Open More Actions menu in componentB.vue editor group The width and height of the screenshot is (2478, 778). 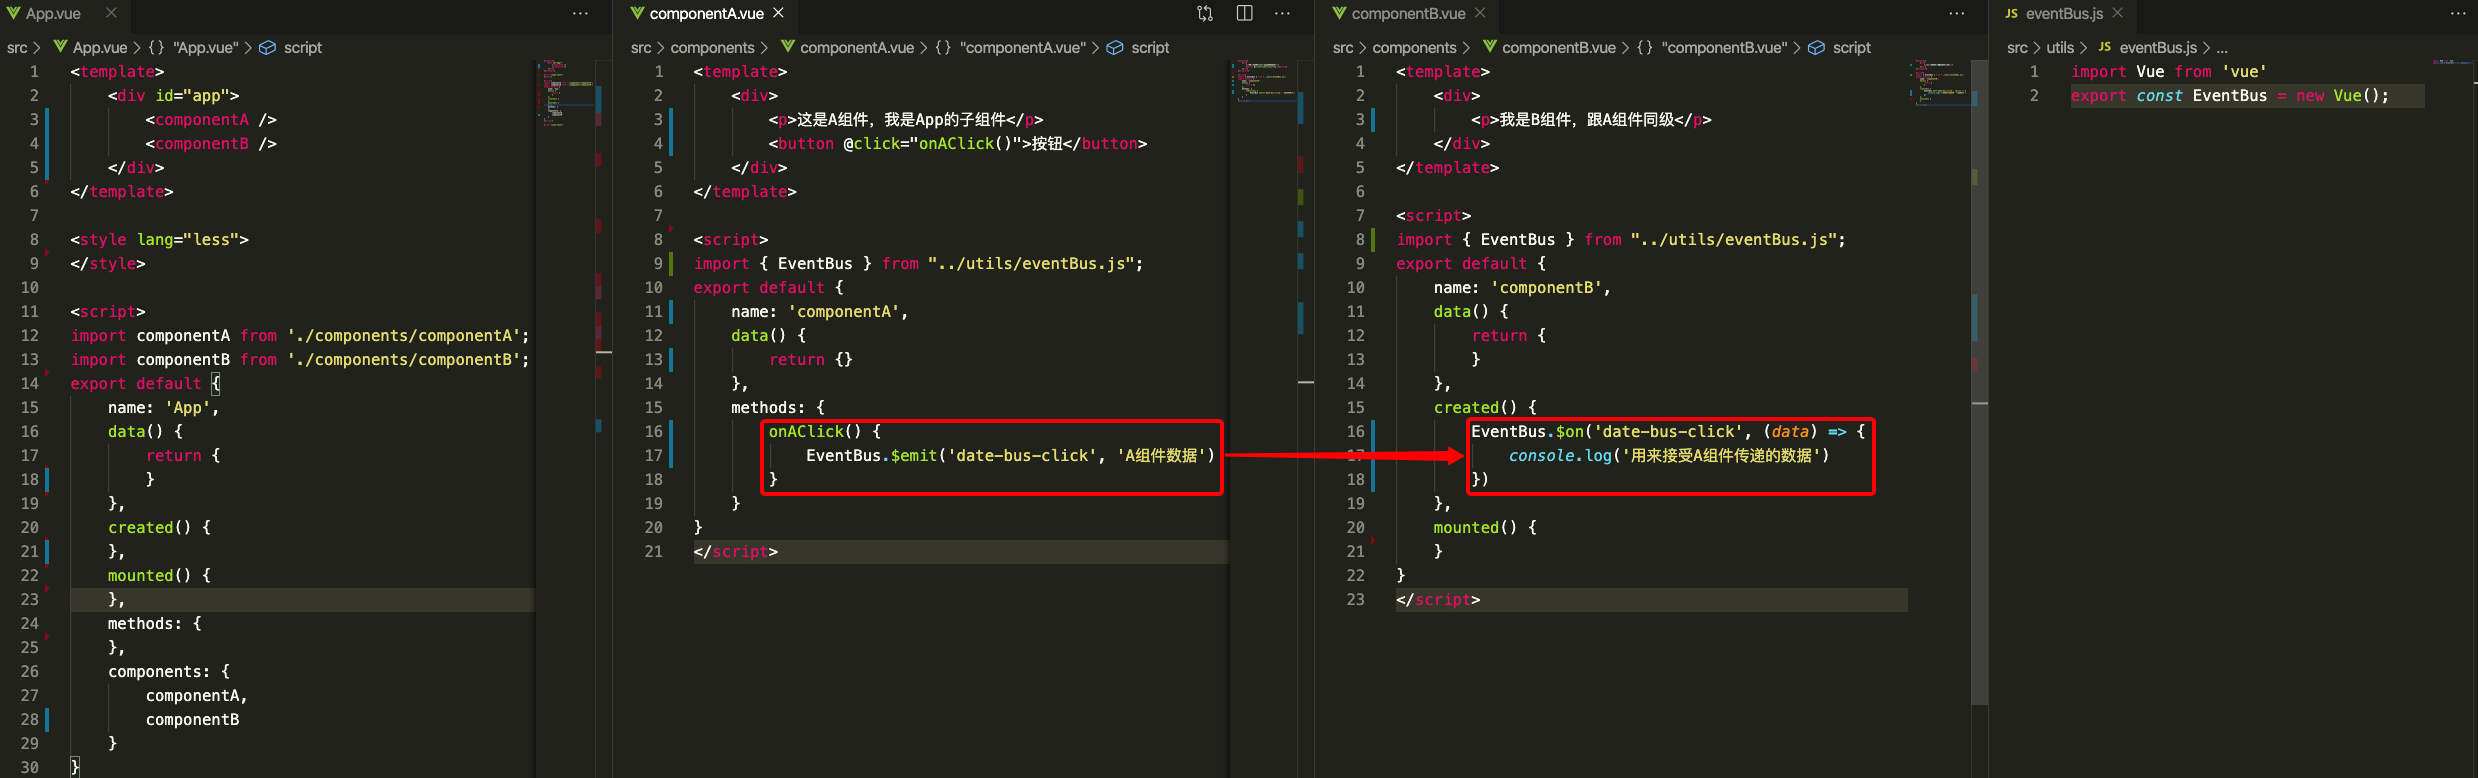click(x=1956, y=13)
